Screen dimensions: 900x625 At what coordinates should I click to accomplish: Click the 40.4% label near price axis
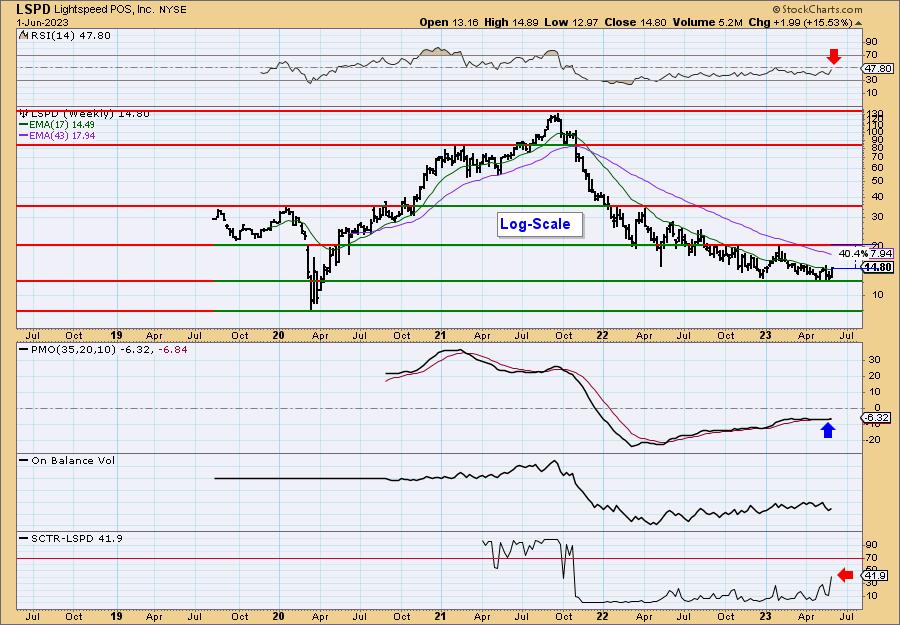[852, 253]
